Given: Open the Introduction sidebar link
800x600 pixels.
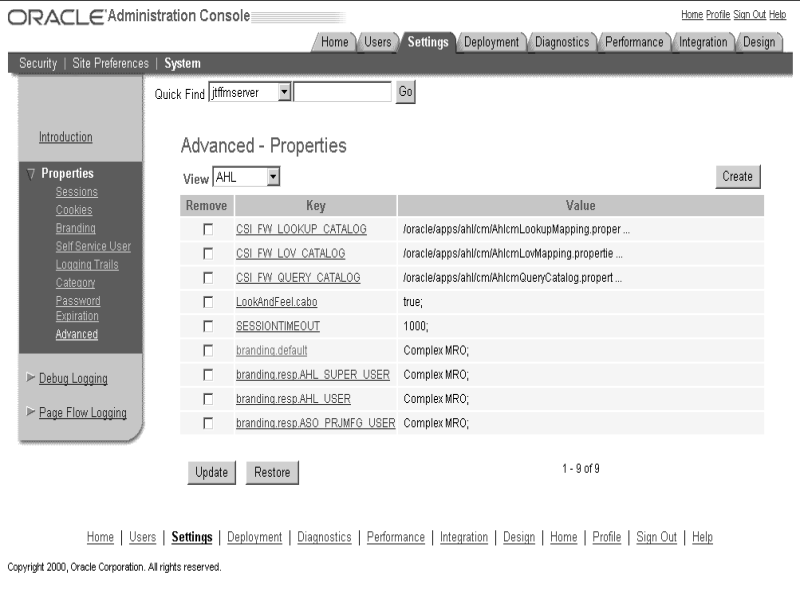Looking at the screenshot, I should point(66,137).
